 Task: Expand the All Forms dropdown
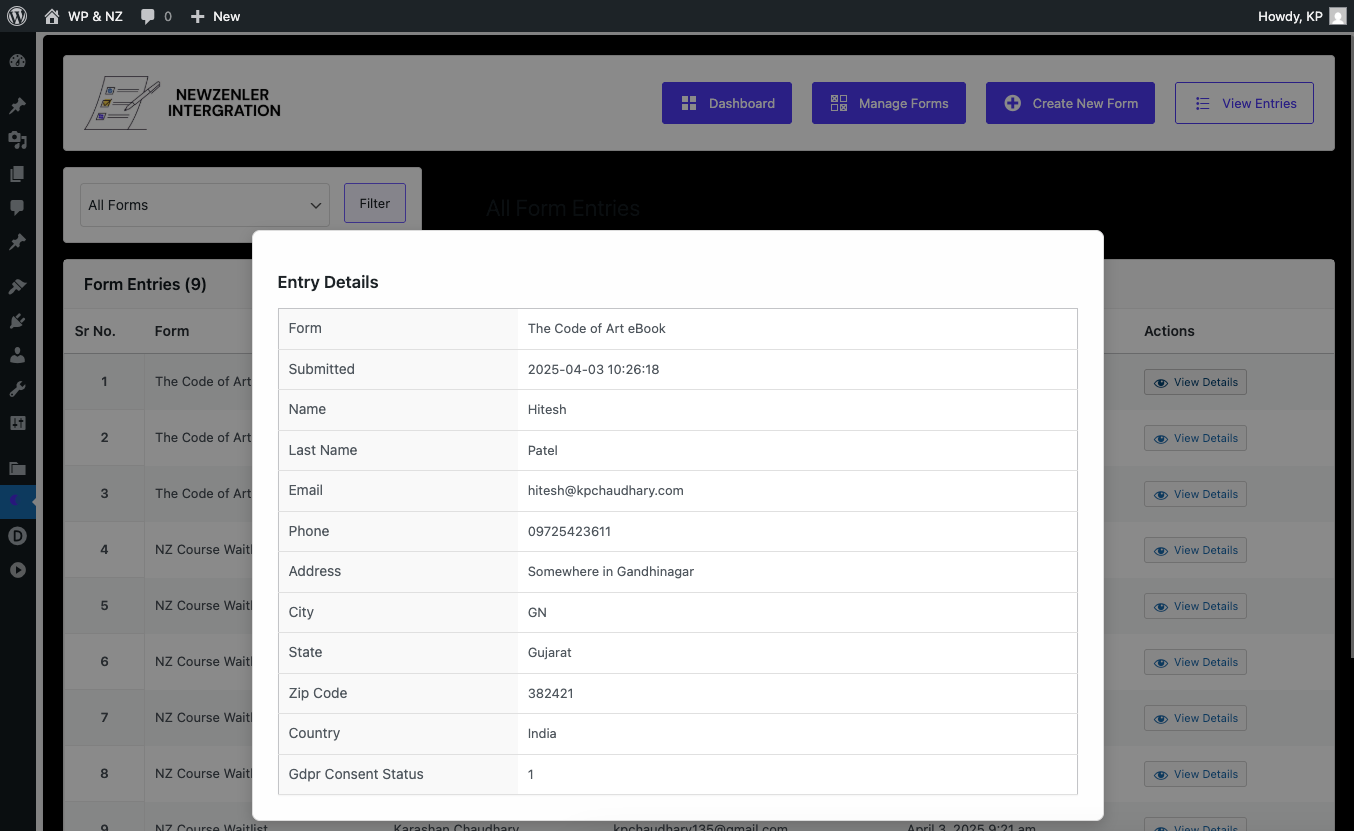(205, 205)
